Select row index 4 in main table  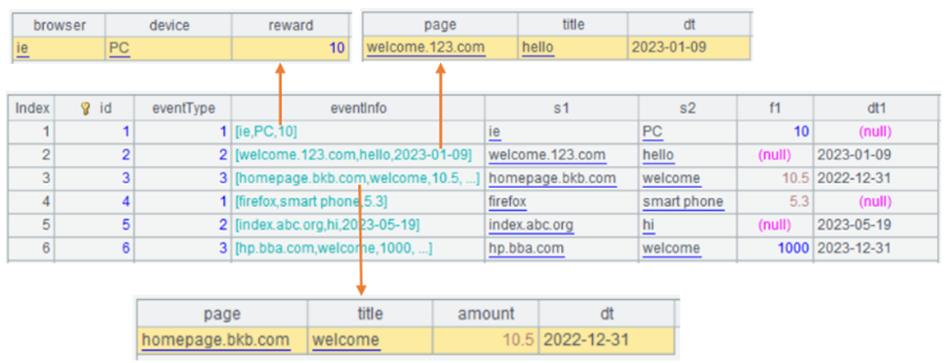[x=32, y=202]
